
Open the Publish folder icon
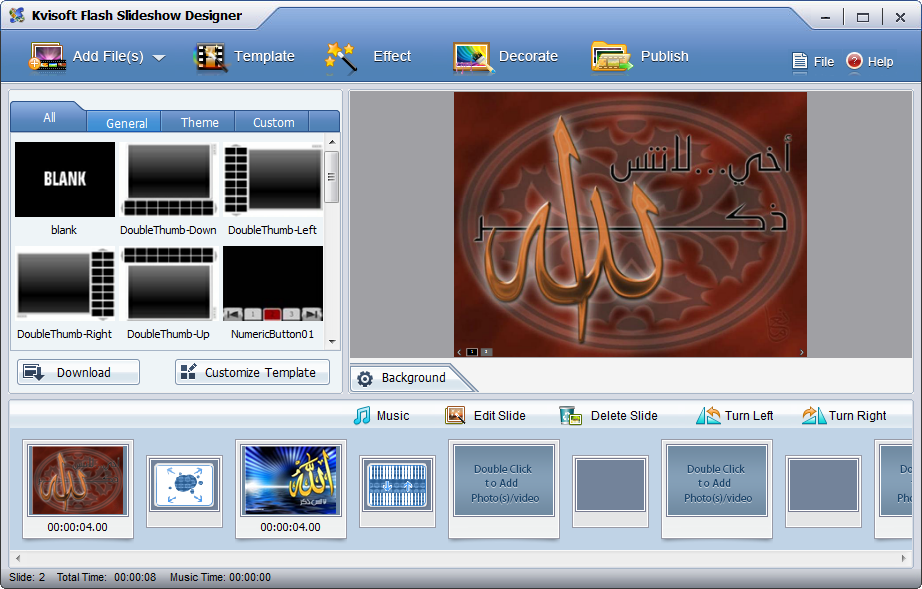(612, 57)
